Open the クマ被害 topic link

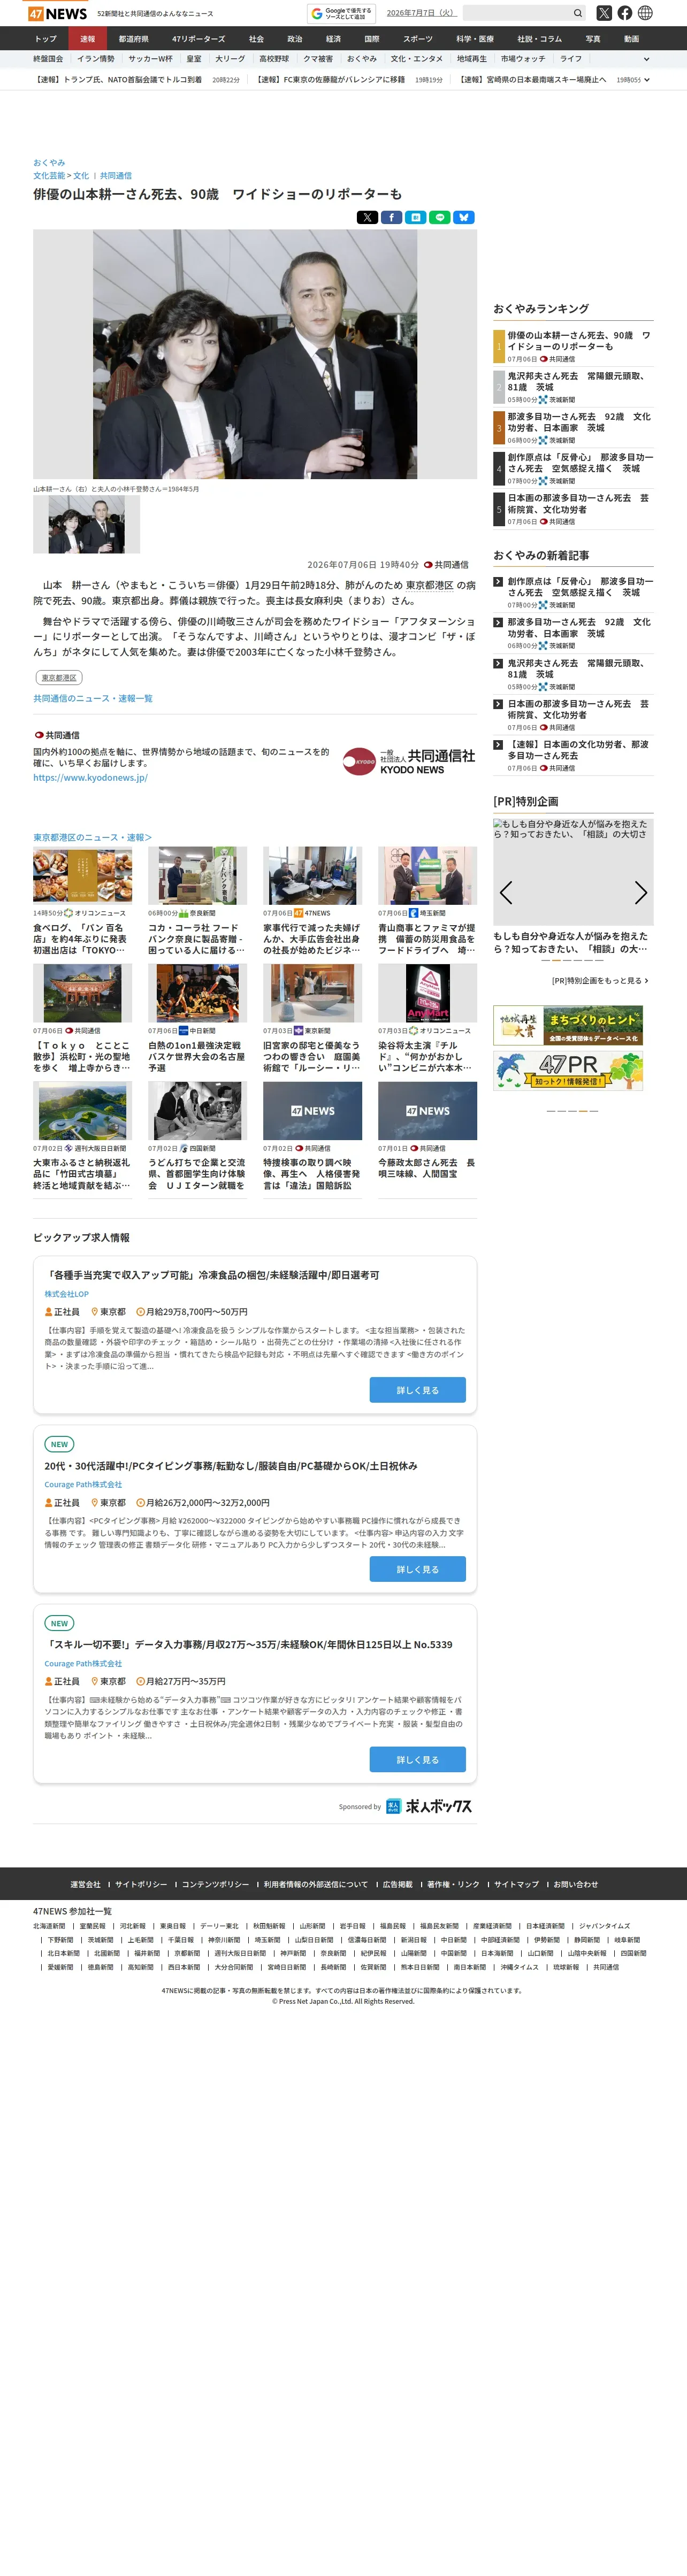pos(318,59)
